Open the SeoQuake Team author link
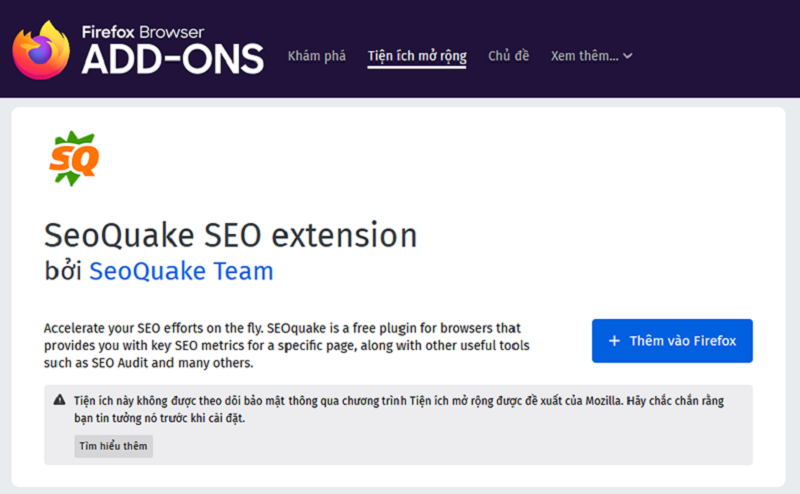The image size is (800, 494). tap(181, 271)
